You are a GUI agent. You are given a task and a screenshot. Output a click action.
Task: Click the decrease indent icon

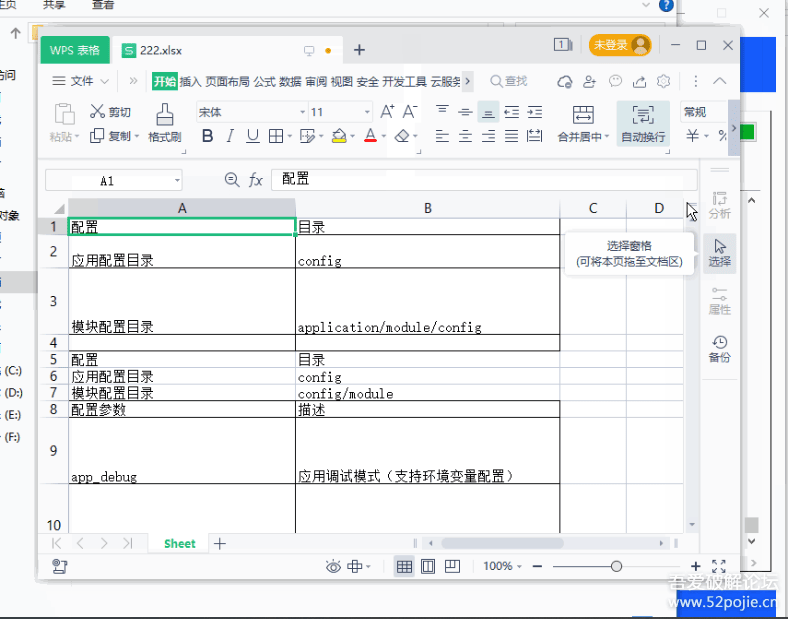click(x=512, y=112)
